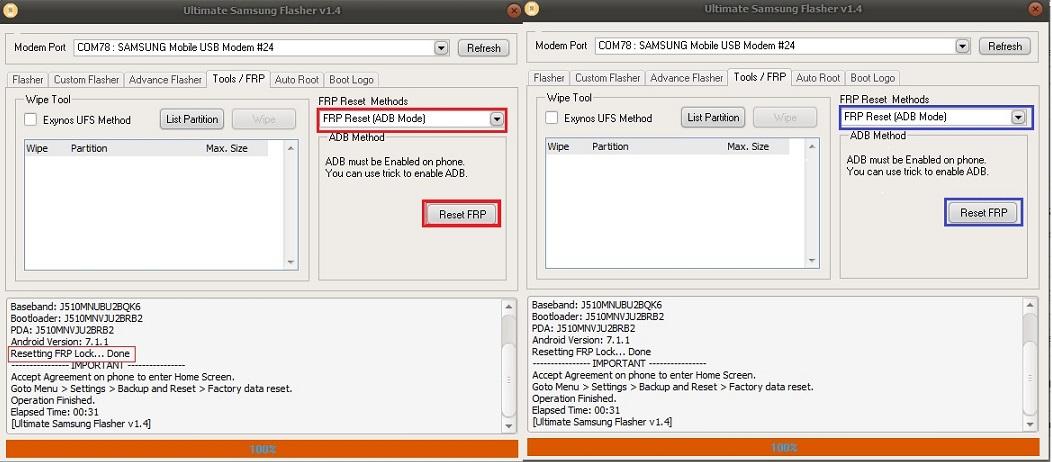This screenshot has width=1052, height=462.
Task: Click 'Resetting FRP Lock... Done' line in left window
Action: click(x=70, y=353)
